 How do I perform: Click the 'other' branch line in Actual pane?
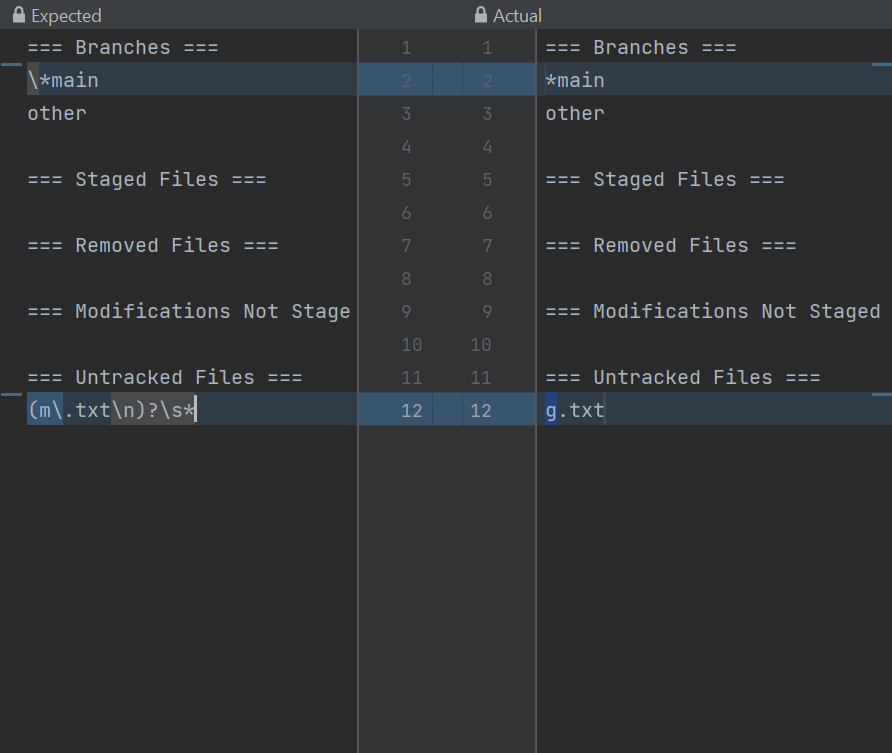pyautogui.click(x=575, y=113)
